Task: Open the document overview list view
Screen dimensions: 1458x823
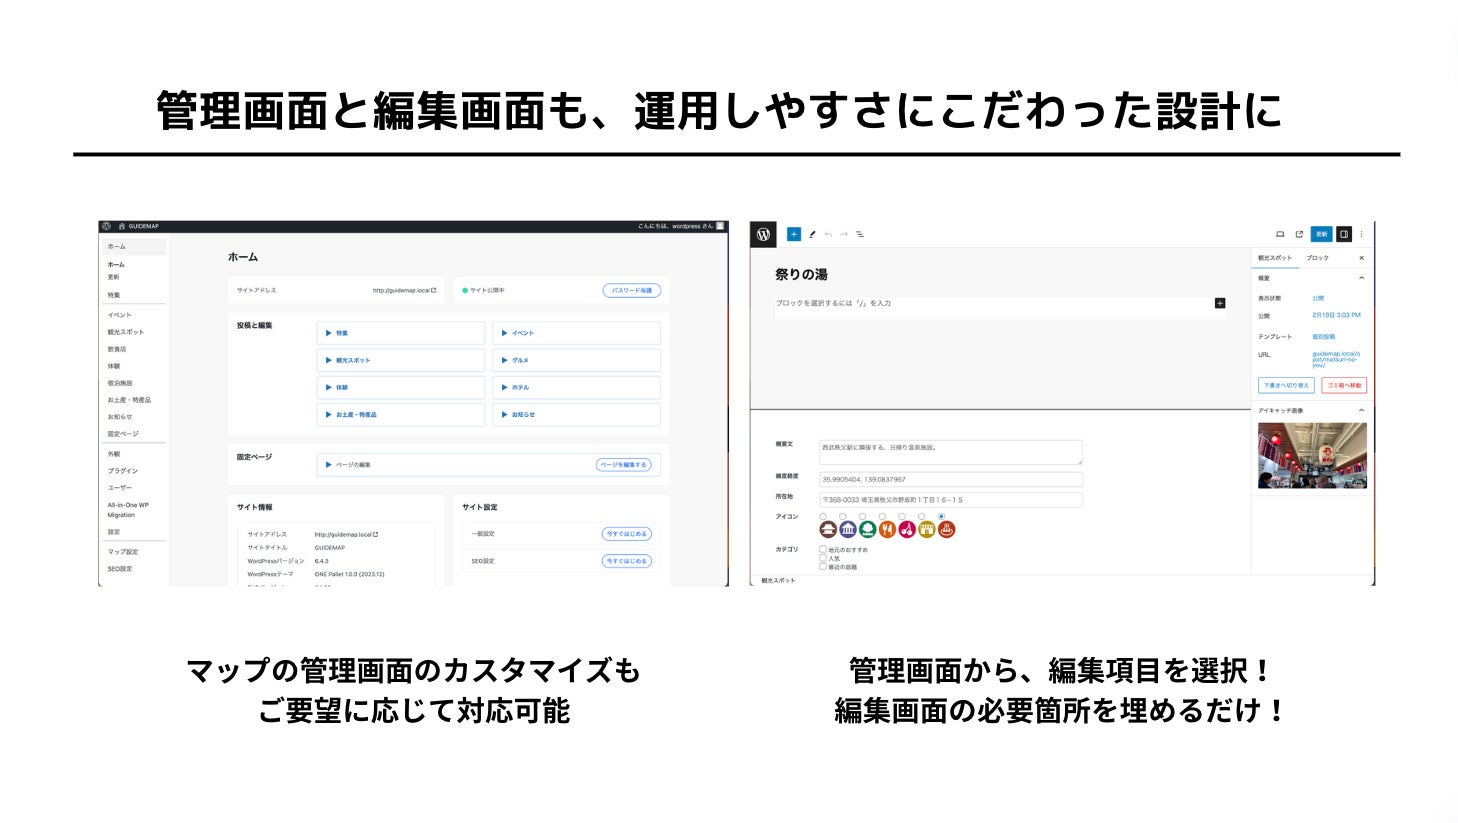Action: (860, 234)
